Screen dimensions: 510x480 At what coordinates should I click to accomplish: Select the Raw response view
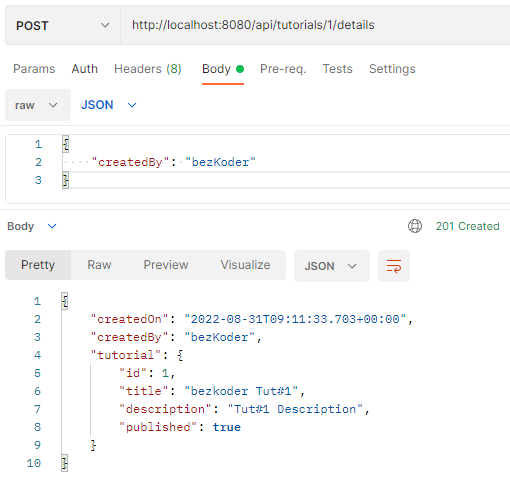coord(99,265)
